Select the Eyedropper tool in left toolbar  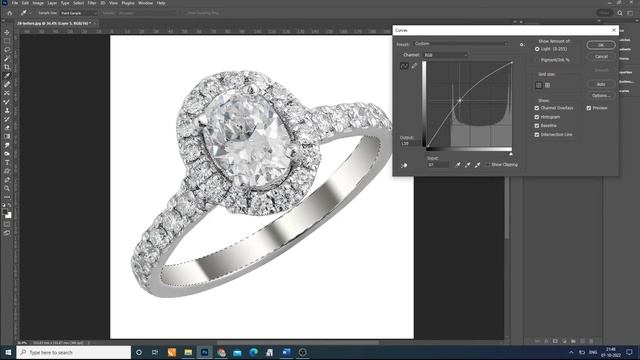tap(7, 76)
